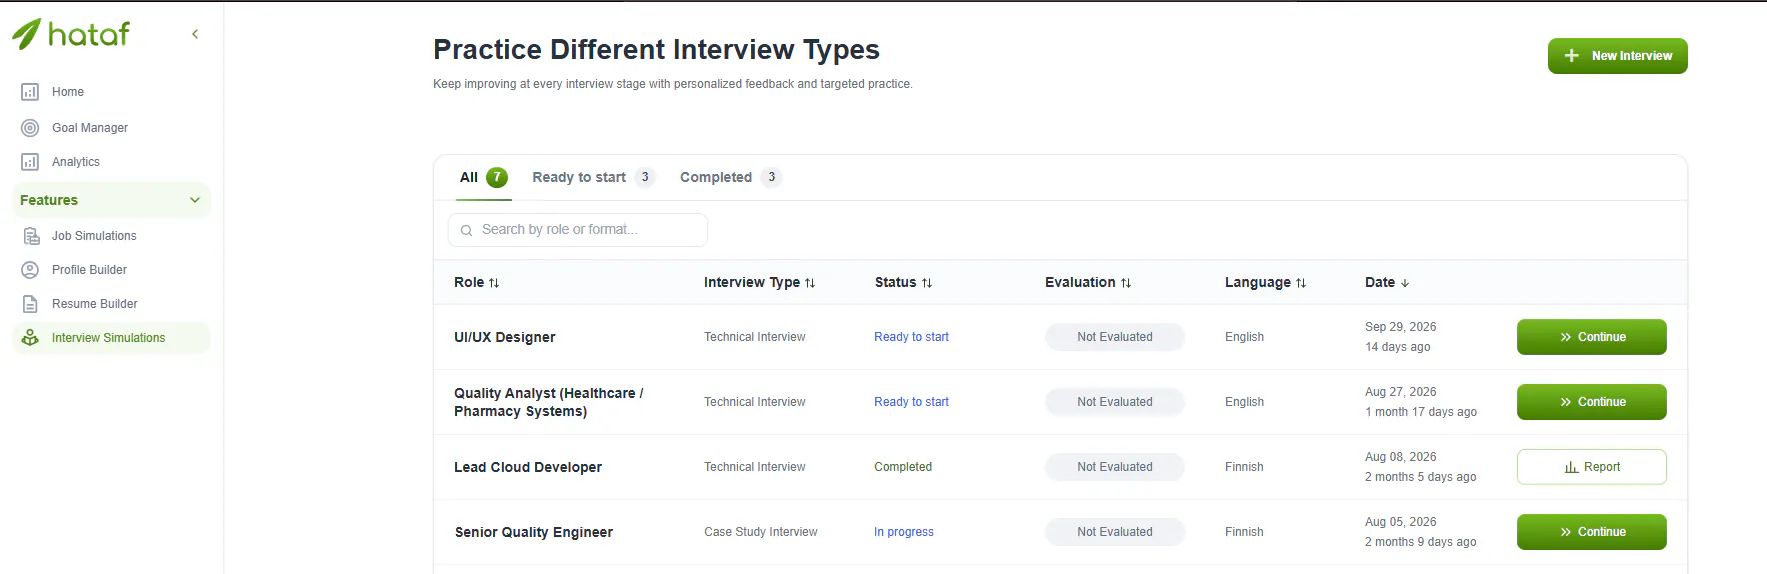1767x574 pixels.
Task: View Report for Lead Cloud Developer
Action: pyautogui.click(x=1591, y=467)
